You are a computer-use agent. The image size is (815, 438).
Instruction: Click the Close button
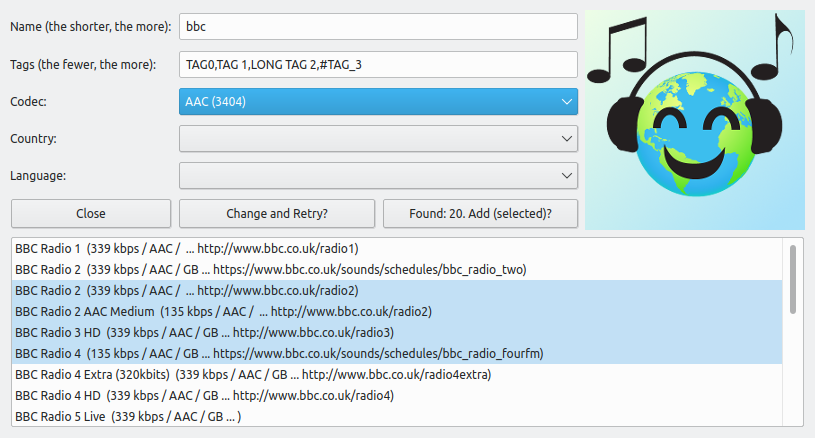[91, 214]
